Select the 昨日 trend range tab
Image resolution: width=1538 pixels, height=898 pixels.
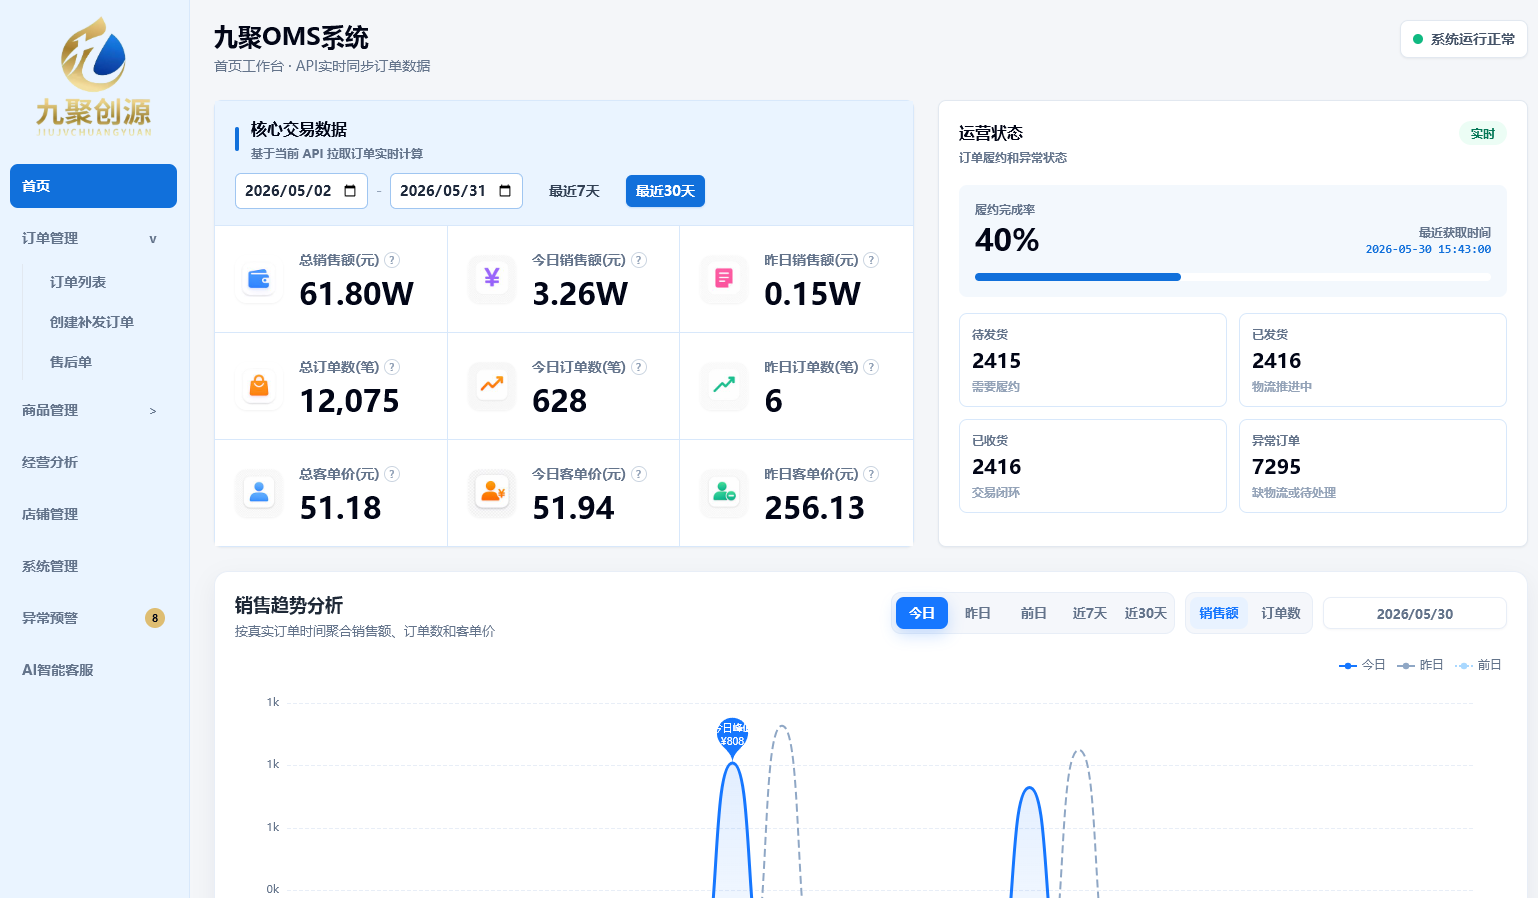[x=978, y=613]
